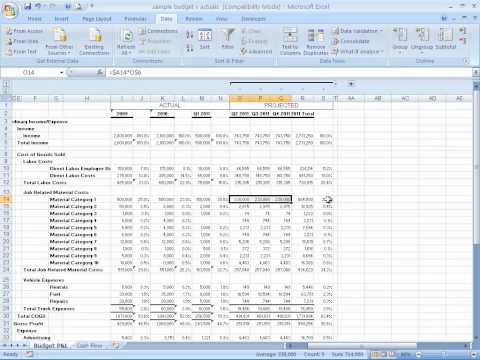The height and width of the screenshot is (360, 480).
Task: Open the Developer ribbon tab
Action: click(x=253, y=19)
